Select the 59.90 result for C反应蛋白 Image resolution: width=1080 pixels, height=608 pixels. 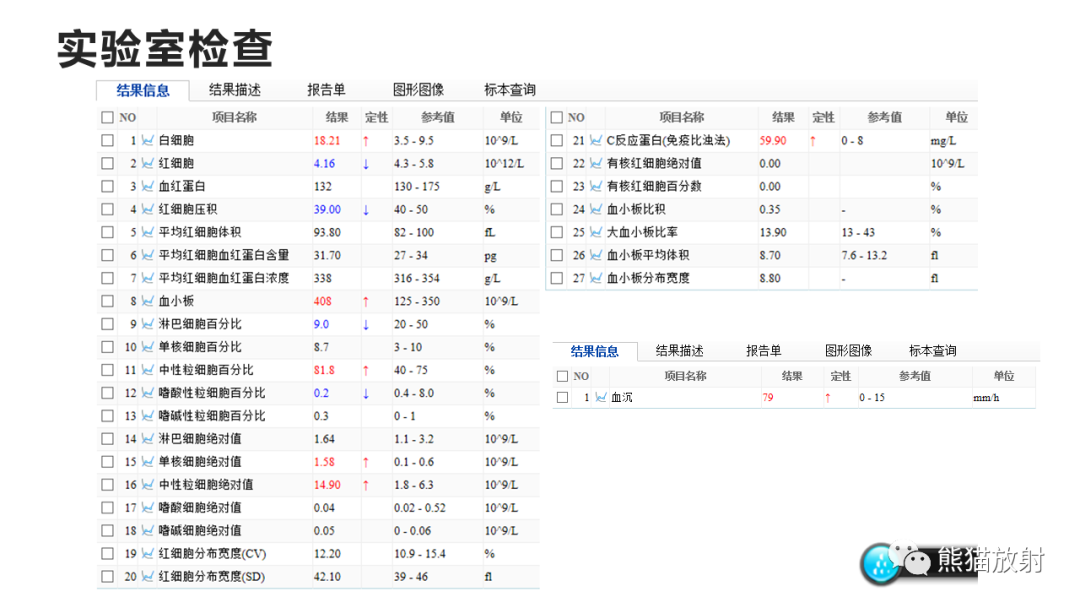tap(773, 140)
